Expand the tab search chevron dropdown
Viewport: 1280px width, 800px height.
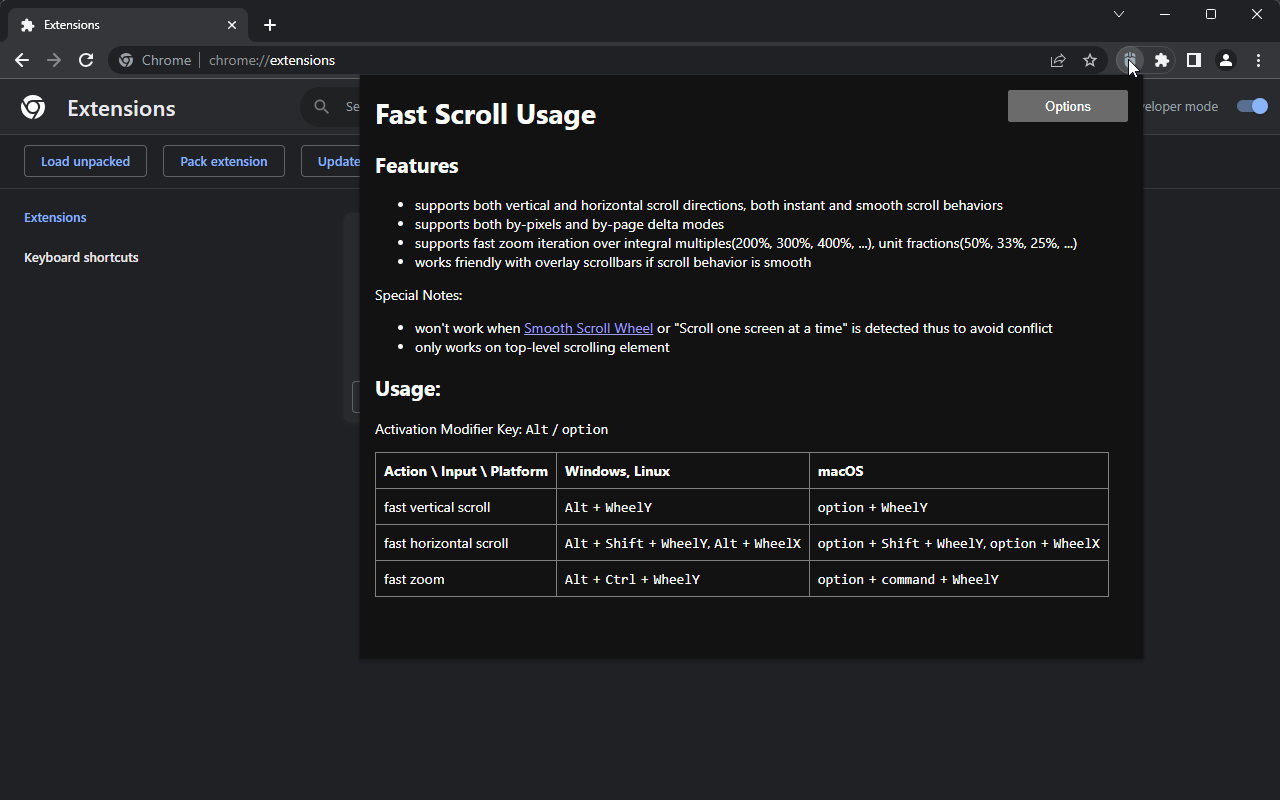1119,14
